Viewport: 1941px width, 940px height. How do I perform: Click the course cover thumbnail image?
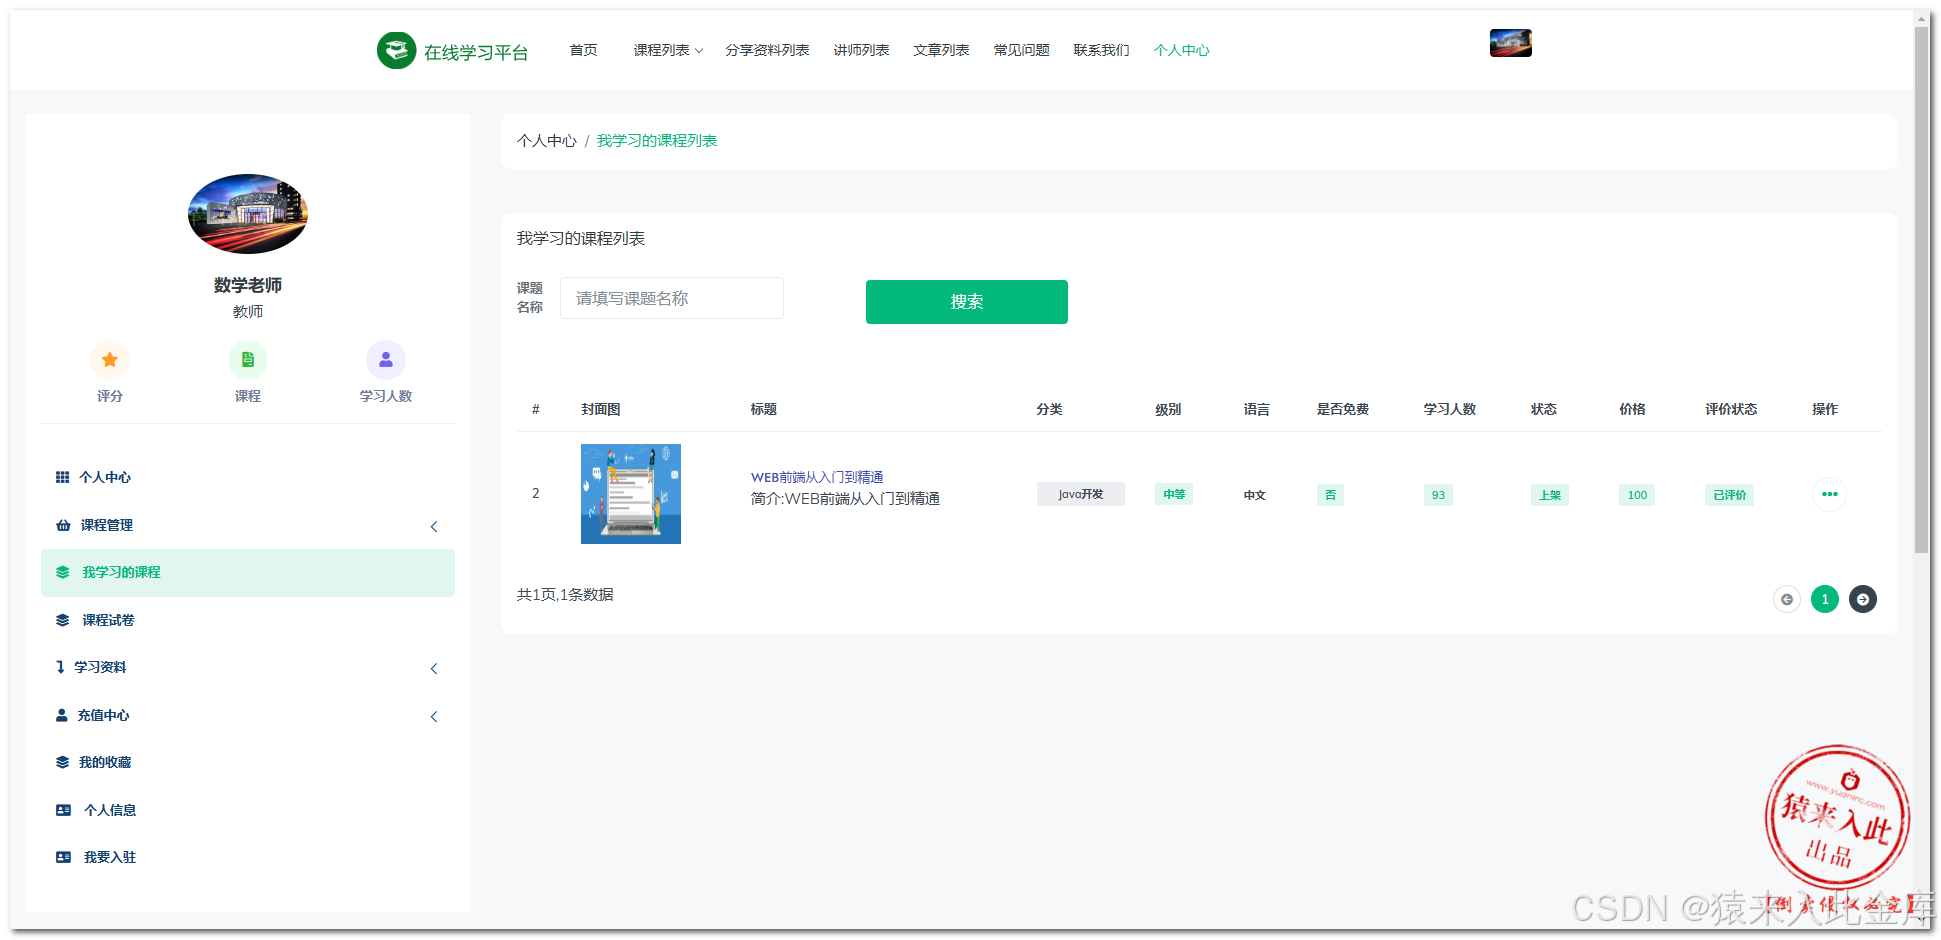(x=630, y=494)
